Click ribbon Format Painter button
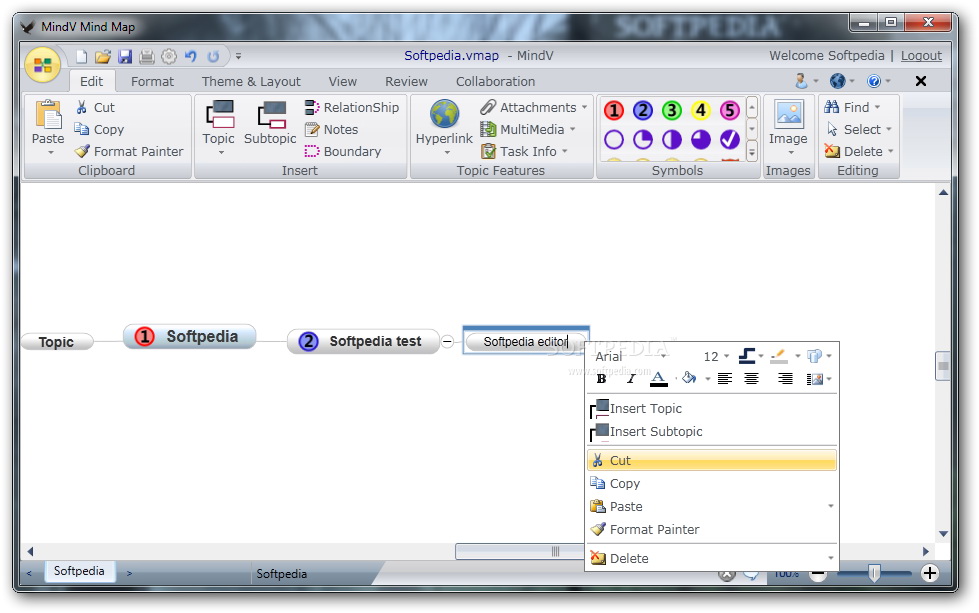Viewport: 979px width, 613px height. (129, 151)
